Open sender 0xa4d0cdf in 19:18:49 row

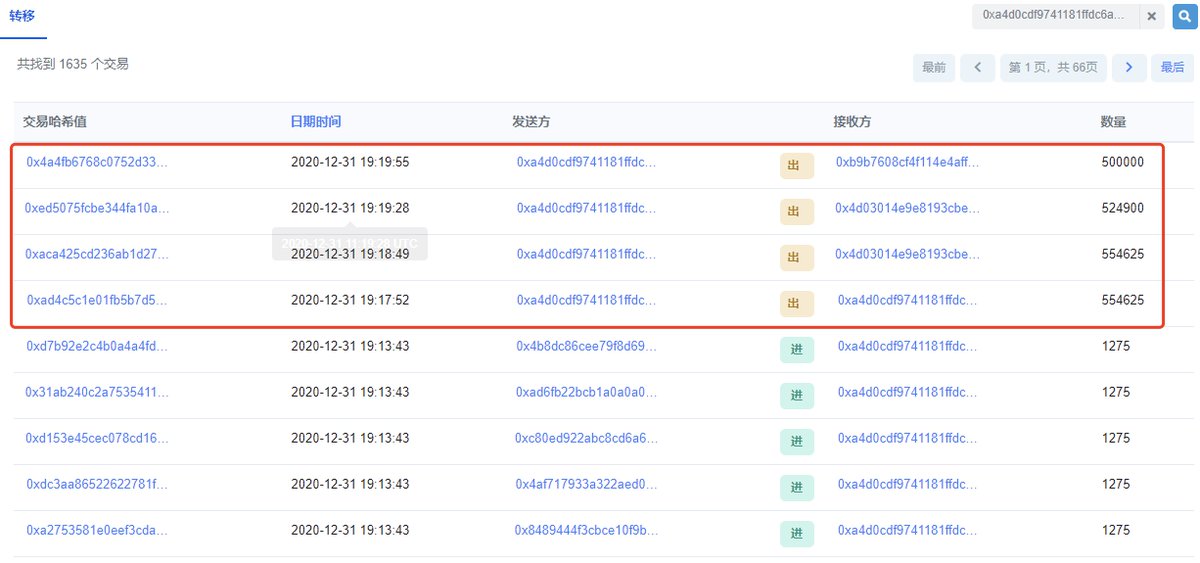587,254
